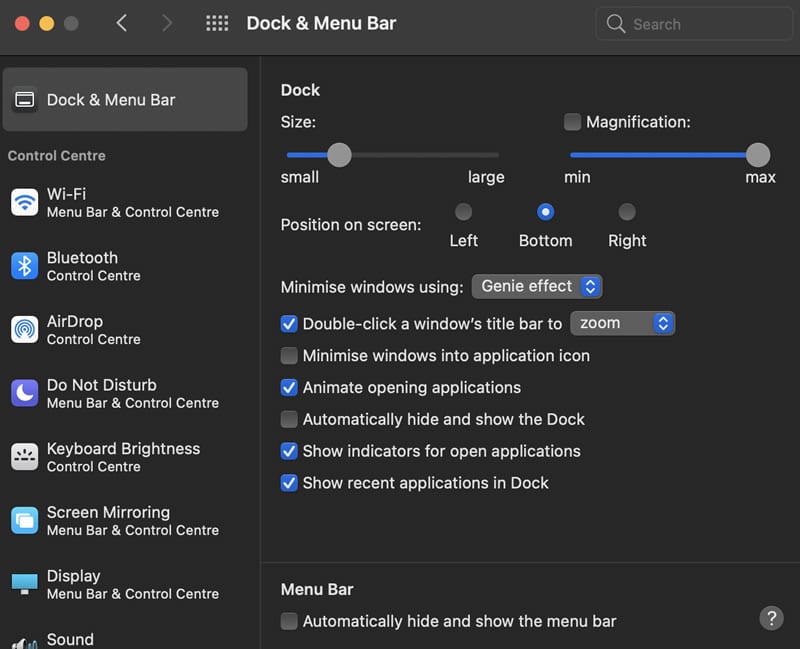Click the 'Size:' label
This screenshot has height=649, width=800.
[298, 122]
